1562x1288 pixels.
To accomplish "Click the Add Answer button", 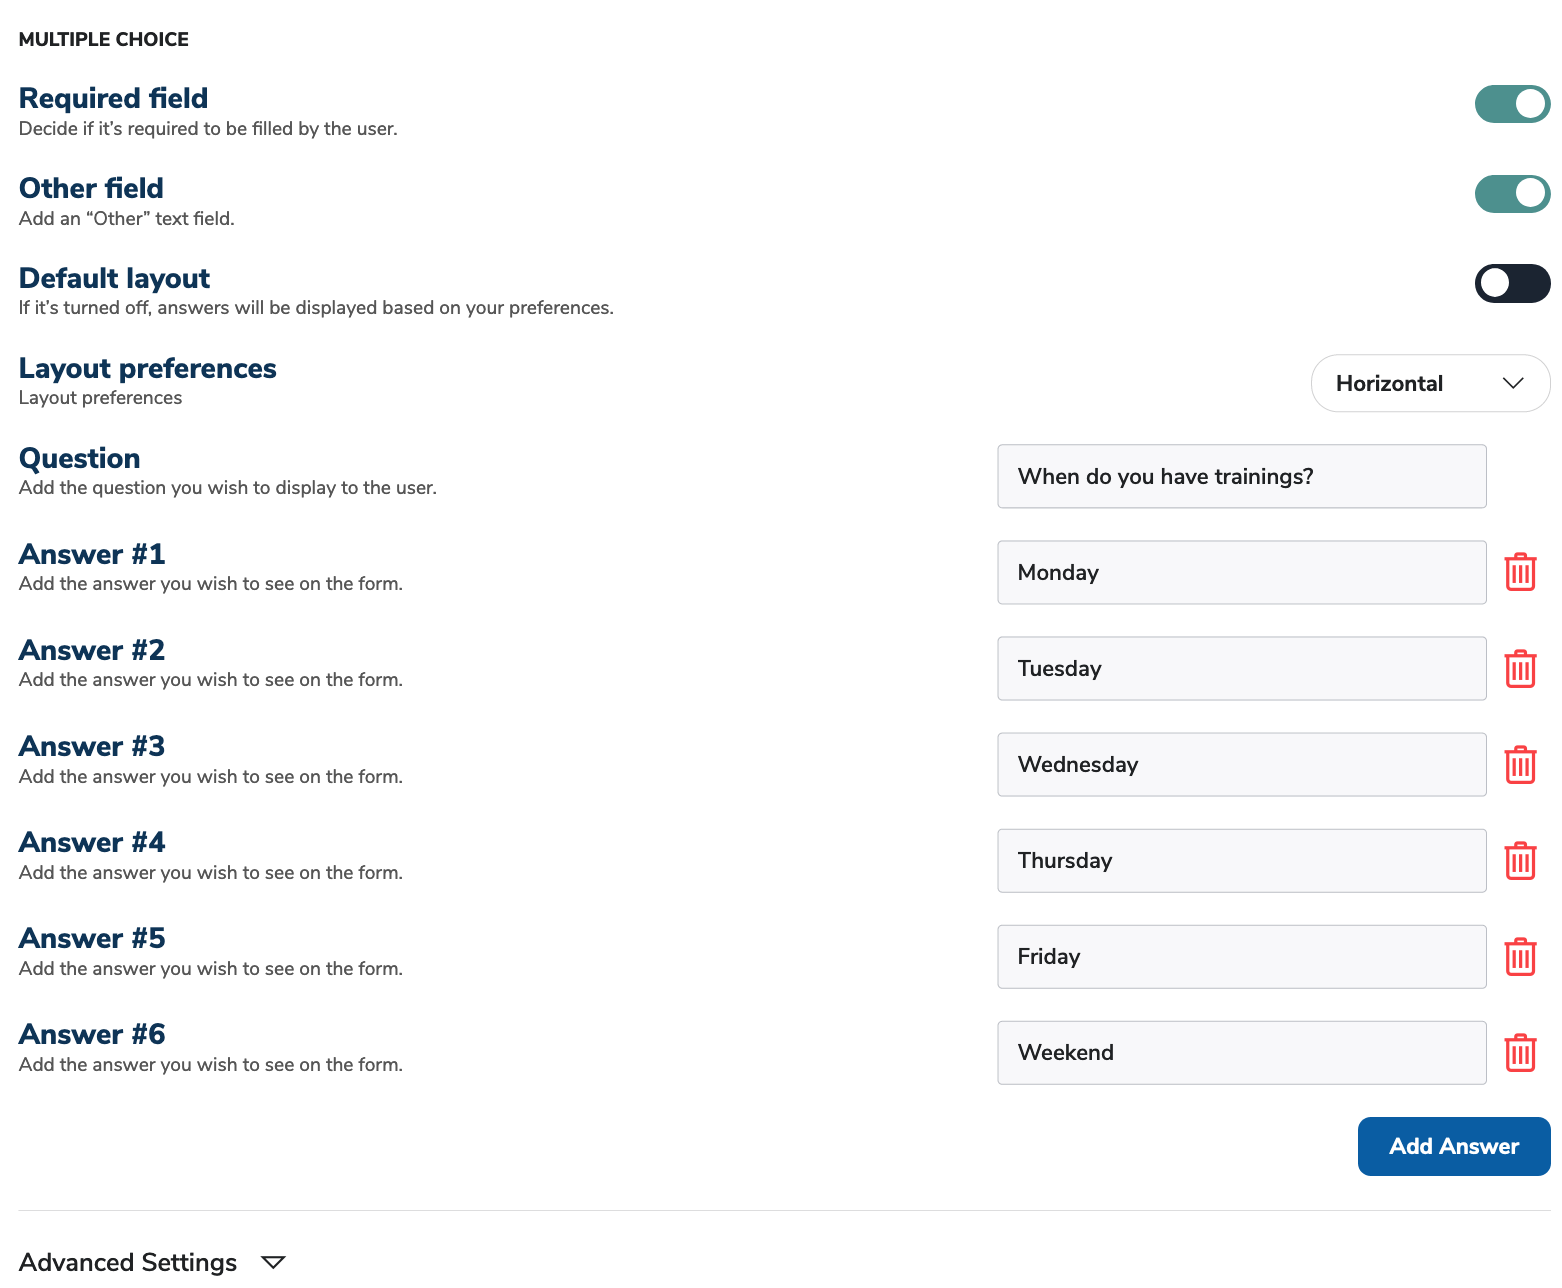I will click(x=1453, y=1146).
